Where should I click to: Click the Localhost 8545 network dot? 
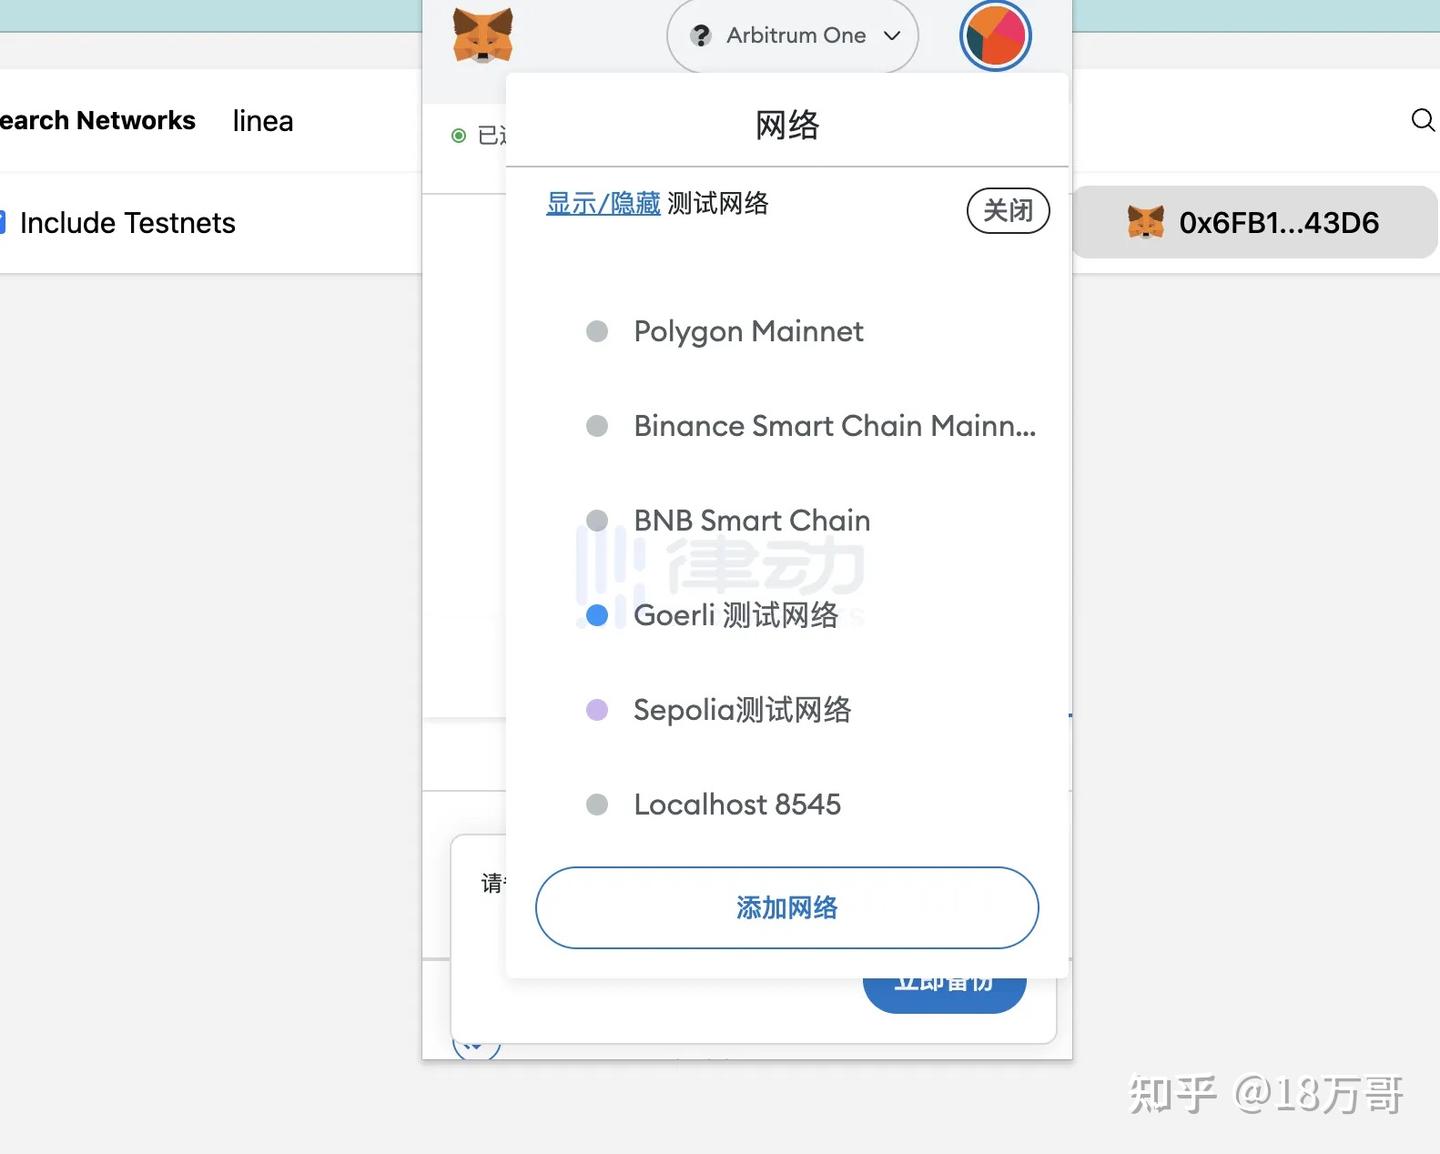click(597, 804)
